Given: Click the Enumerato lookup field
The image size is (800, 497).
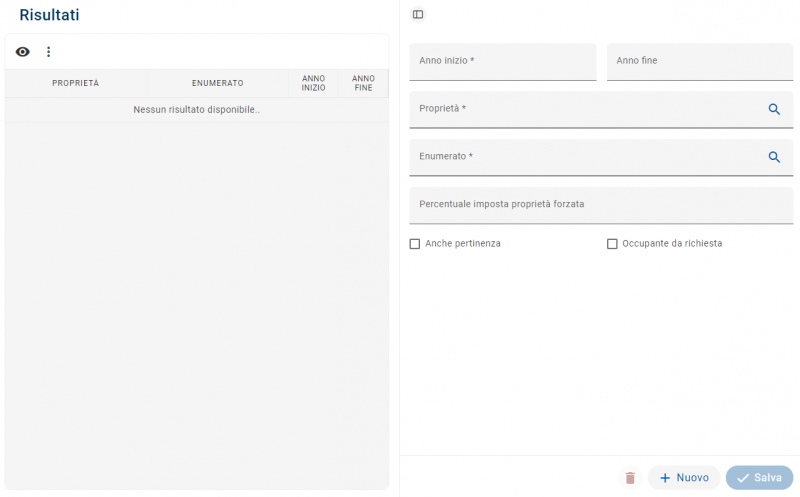Looking at the screenshot, I should (x=585, y=157).
